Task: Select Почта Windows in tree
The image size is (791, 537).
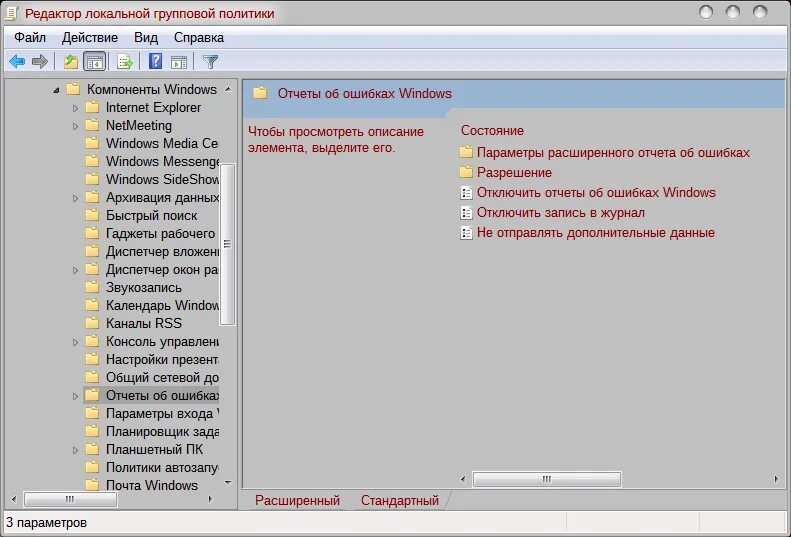Action: tap(151, 486)
